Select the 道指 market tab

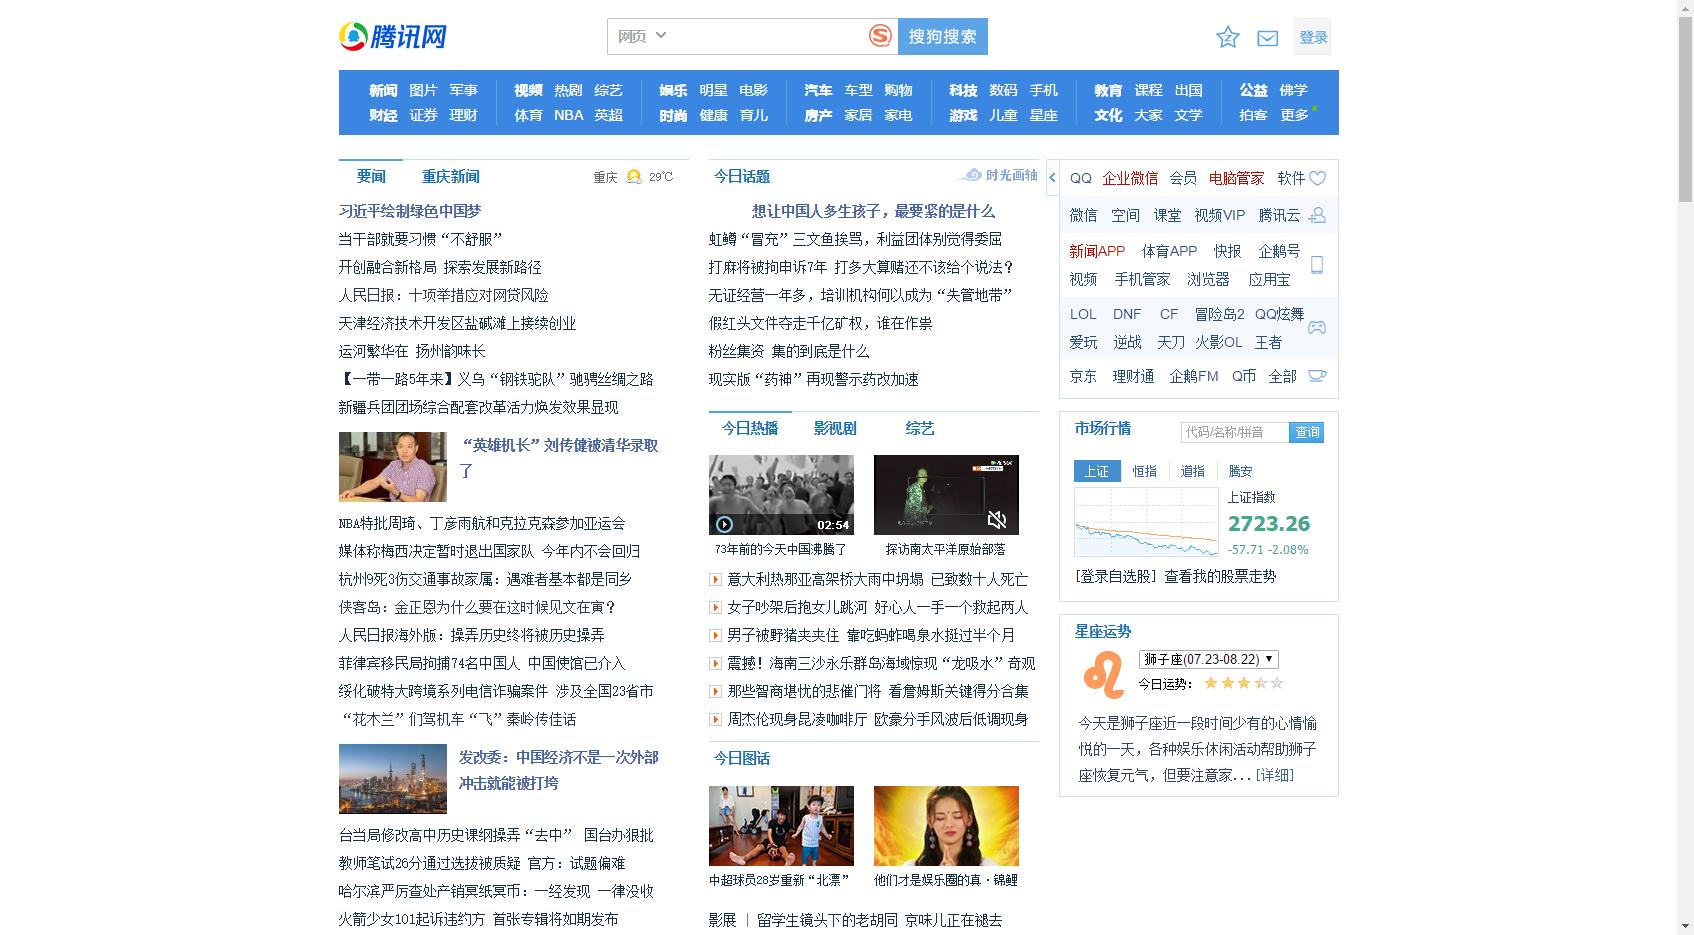tap(1192, 471)
